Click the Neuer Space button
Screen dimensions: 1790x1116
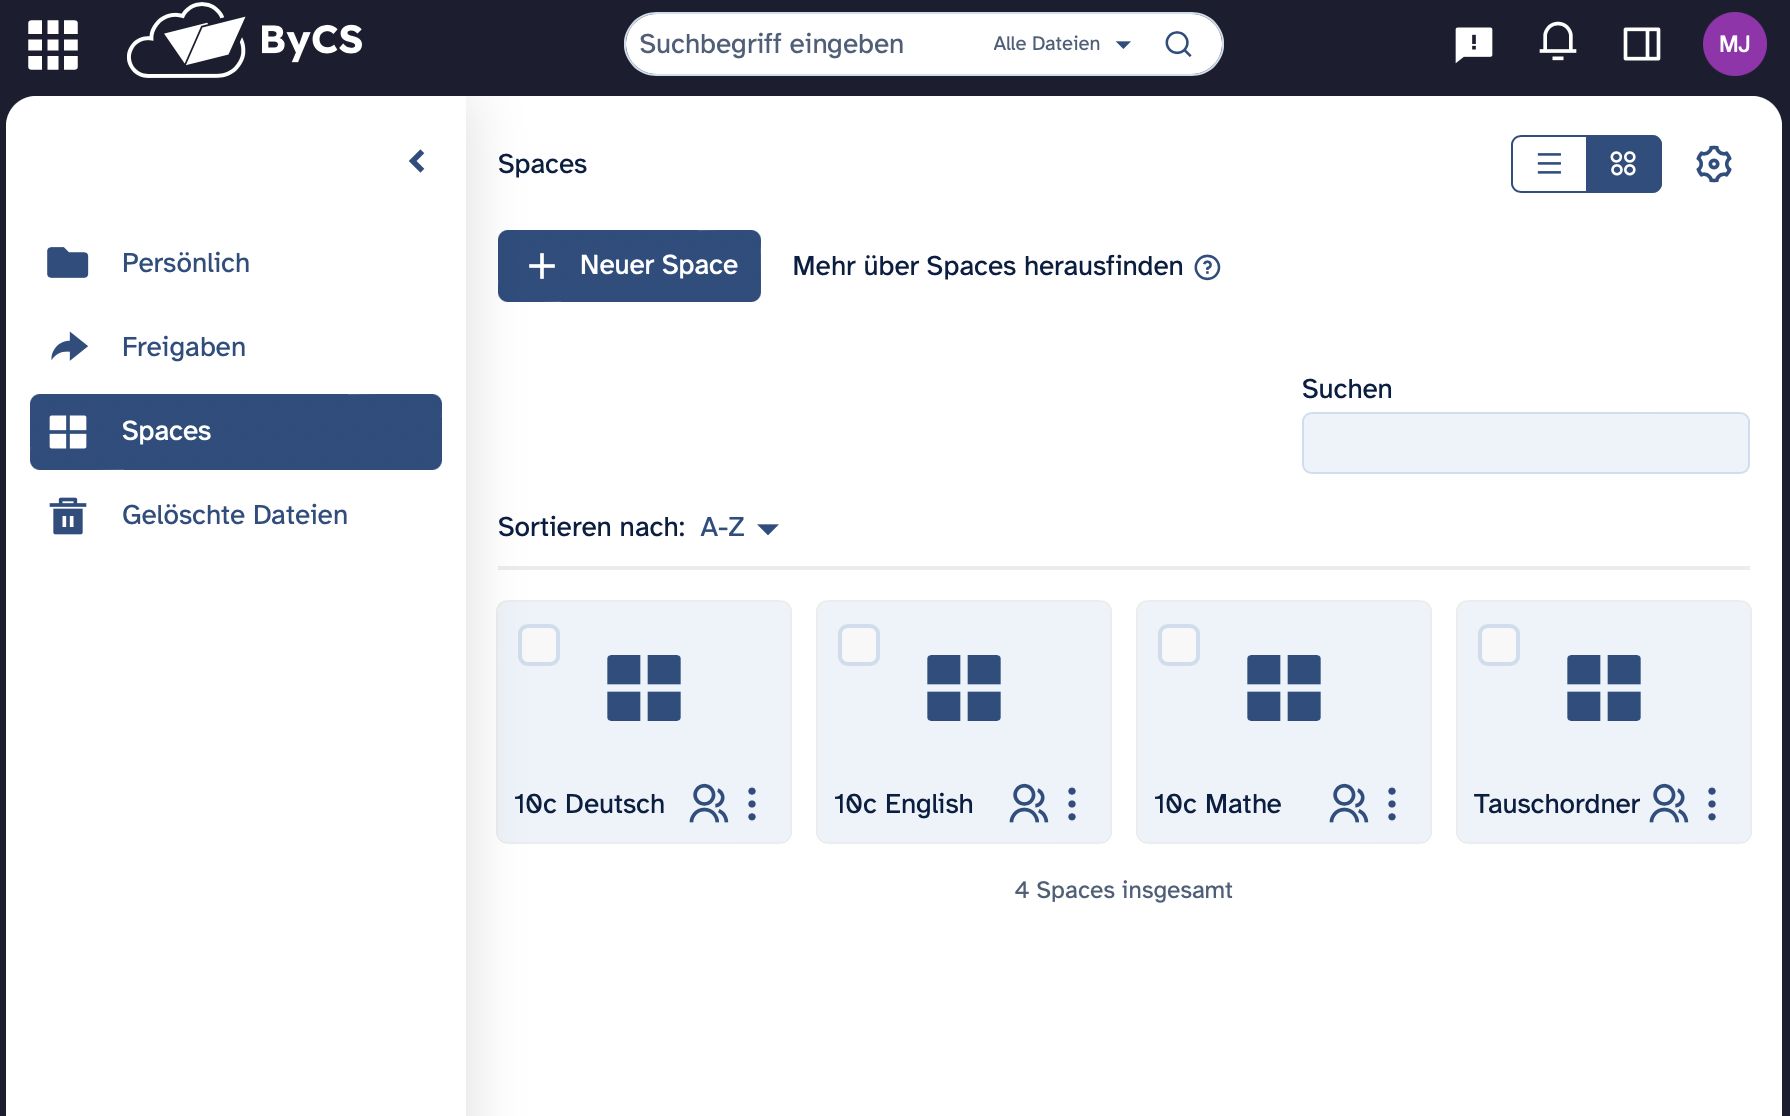coord(629,266)
